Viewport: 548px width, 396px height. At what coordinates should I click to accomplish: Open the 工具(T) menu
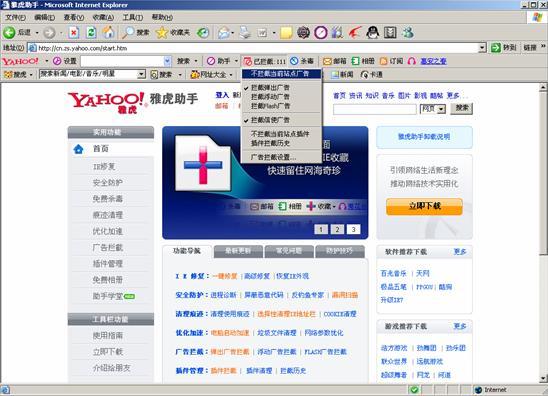132,17
